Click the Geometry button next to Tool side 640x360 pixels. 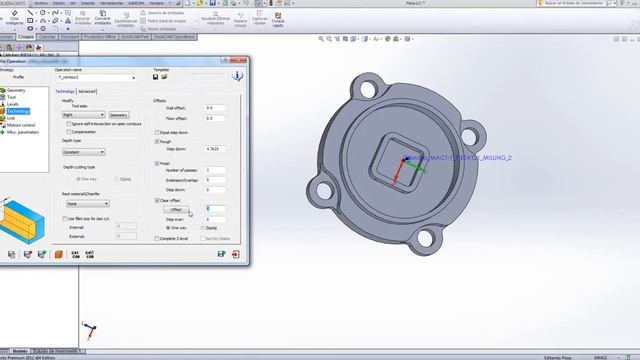[x=119, y=115]
